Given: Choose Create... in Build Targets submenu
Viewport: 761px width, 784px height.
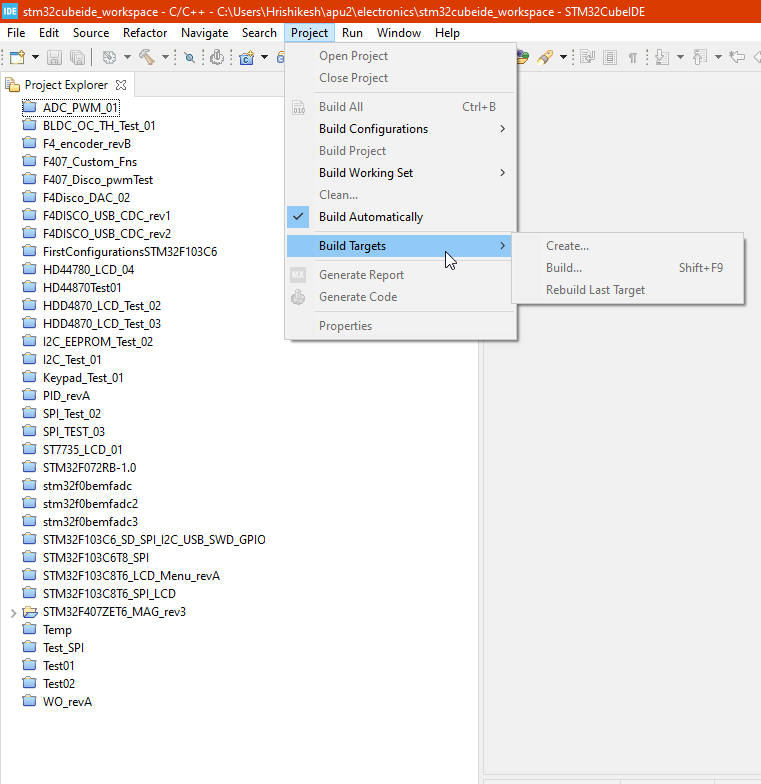Looking at the screenshot, I should pyautogui.click(x=628, y=246).
